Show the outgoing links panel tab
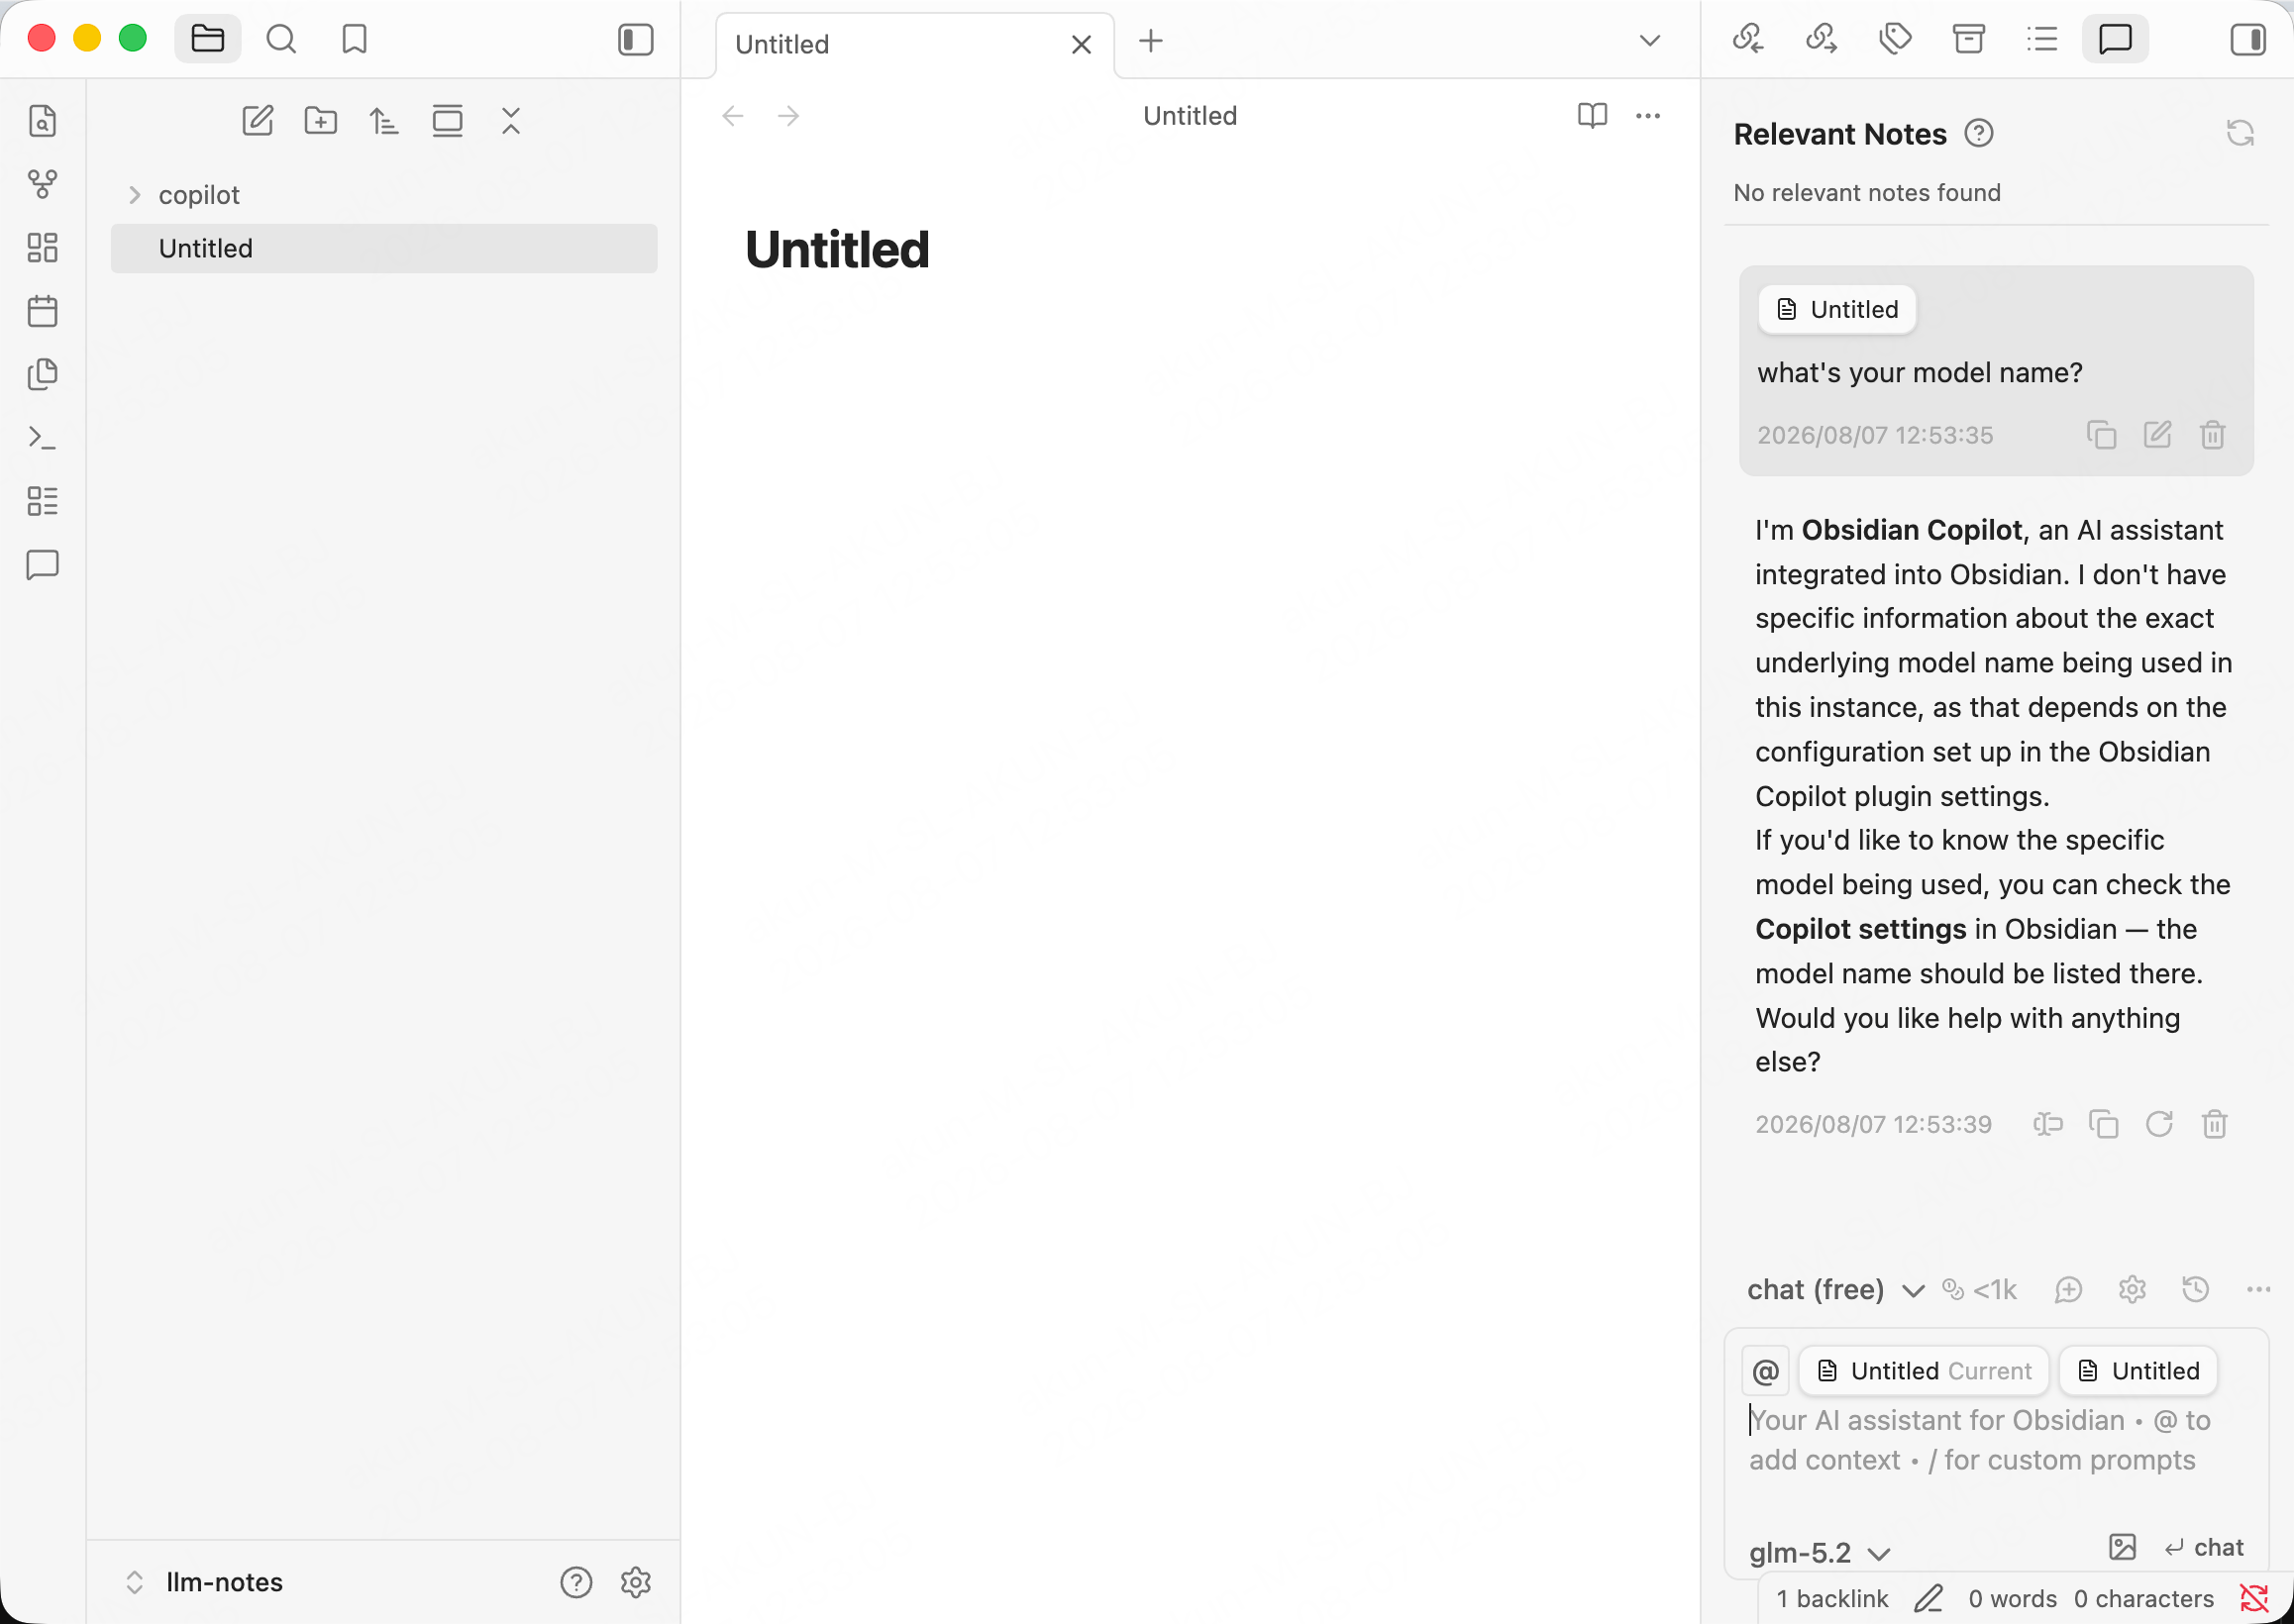2294x1624 pixels. [x=1821, y=40]
